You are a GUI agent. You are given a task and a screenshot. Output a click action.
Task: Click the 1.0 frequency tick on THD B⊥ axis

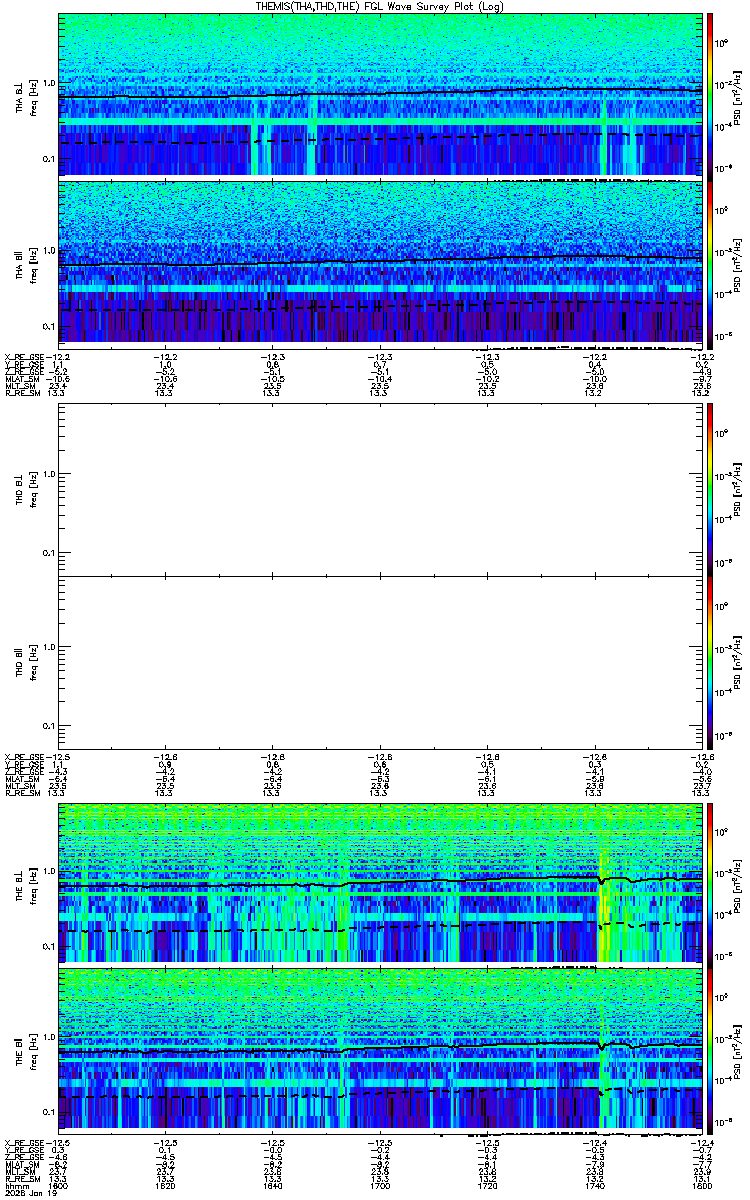(50, 474)
